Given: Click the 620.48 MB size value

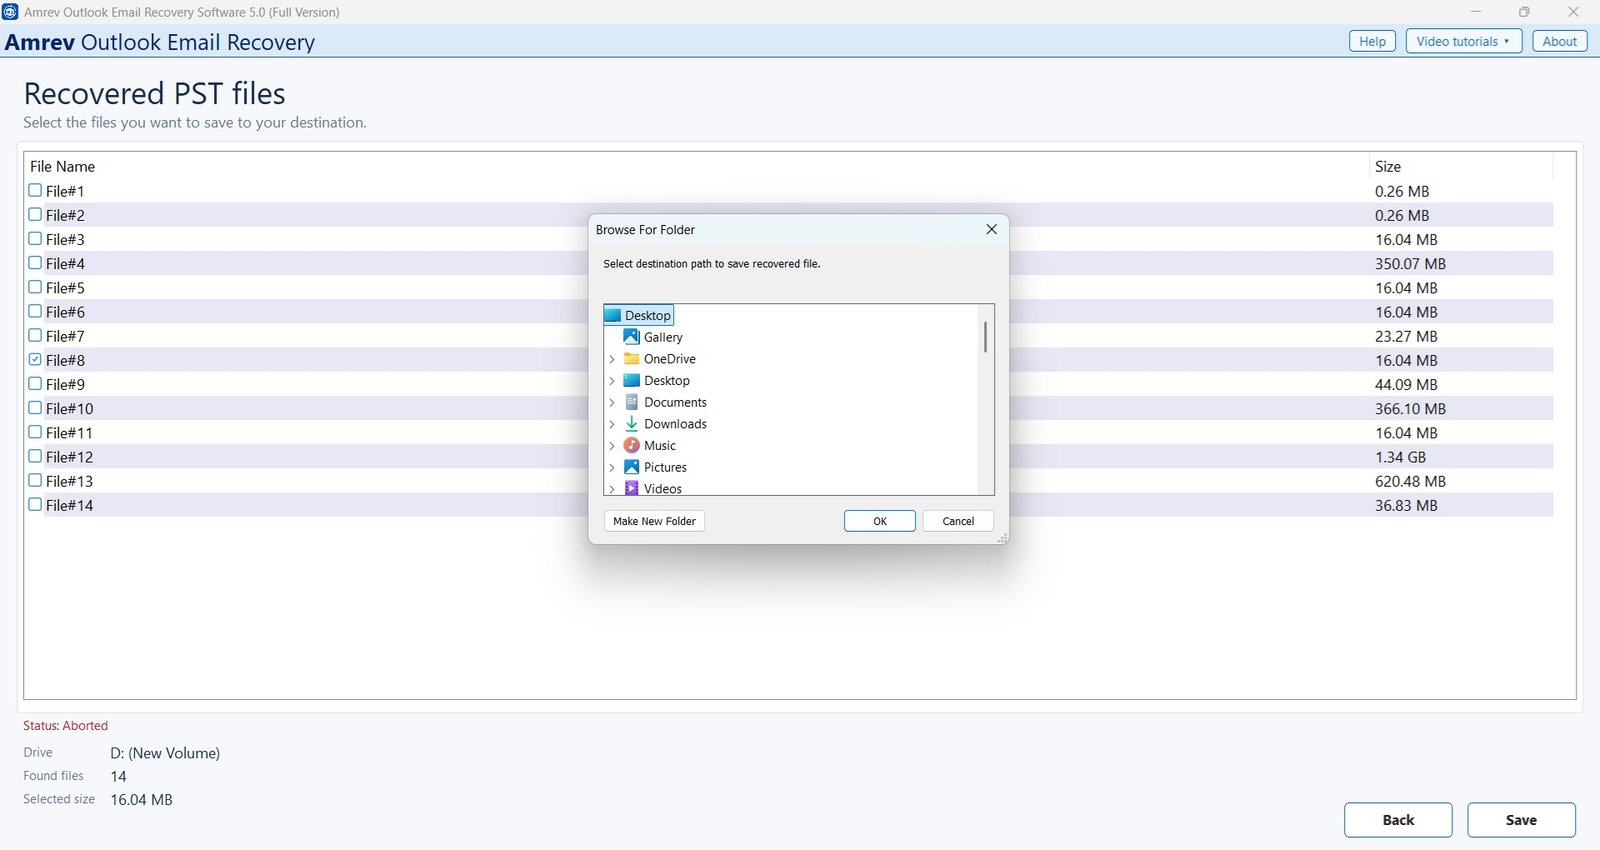Looking at the screenshot, I should point(1410,481).
